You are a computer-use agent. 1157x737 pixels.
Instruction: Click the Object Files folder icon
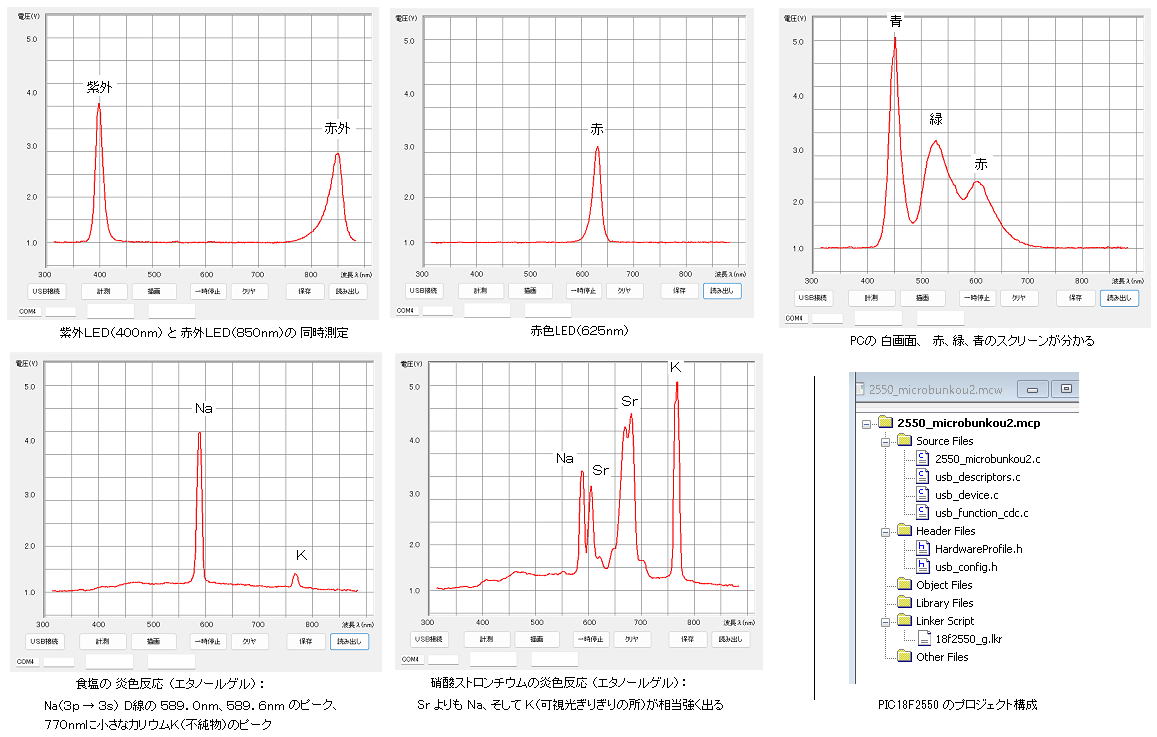coord(904,585)
